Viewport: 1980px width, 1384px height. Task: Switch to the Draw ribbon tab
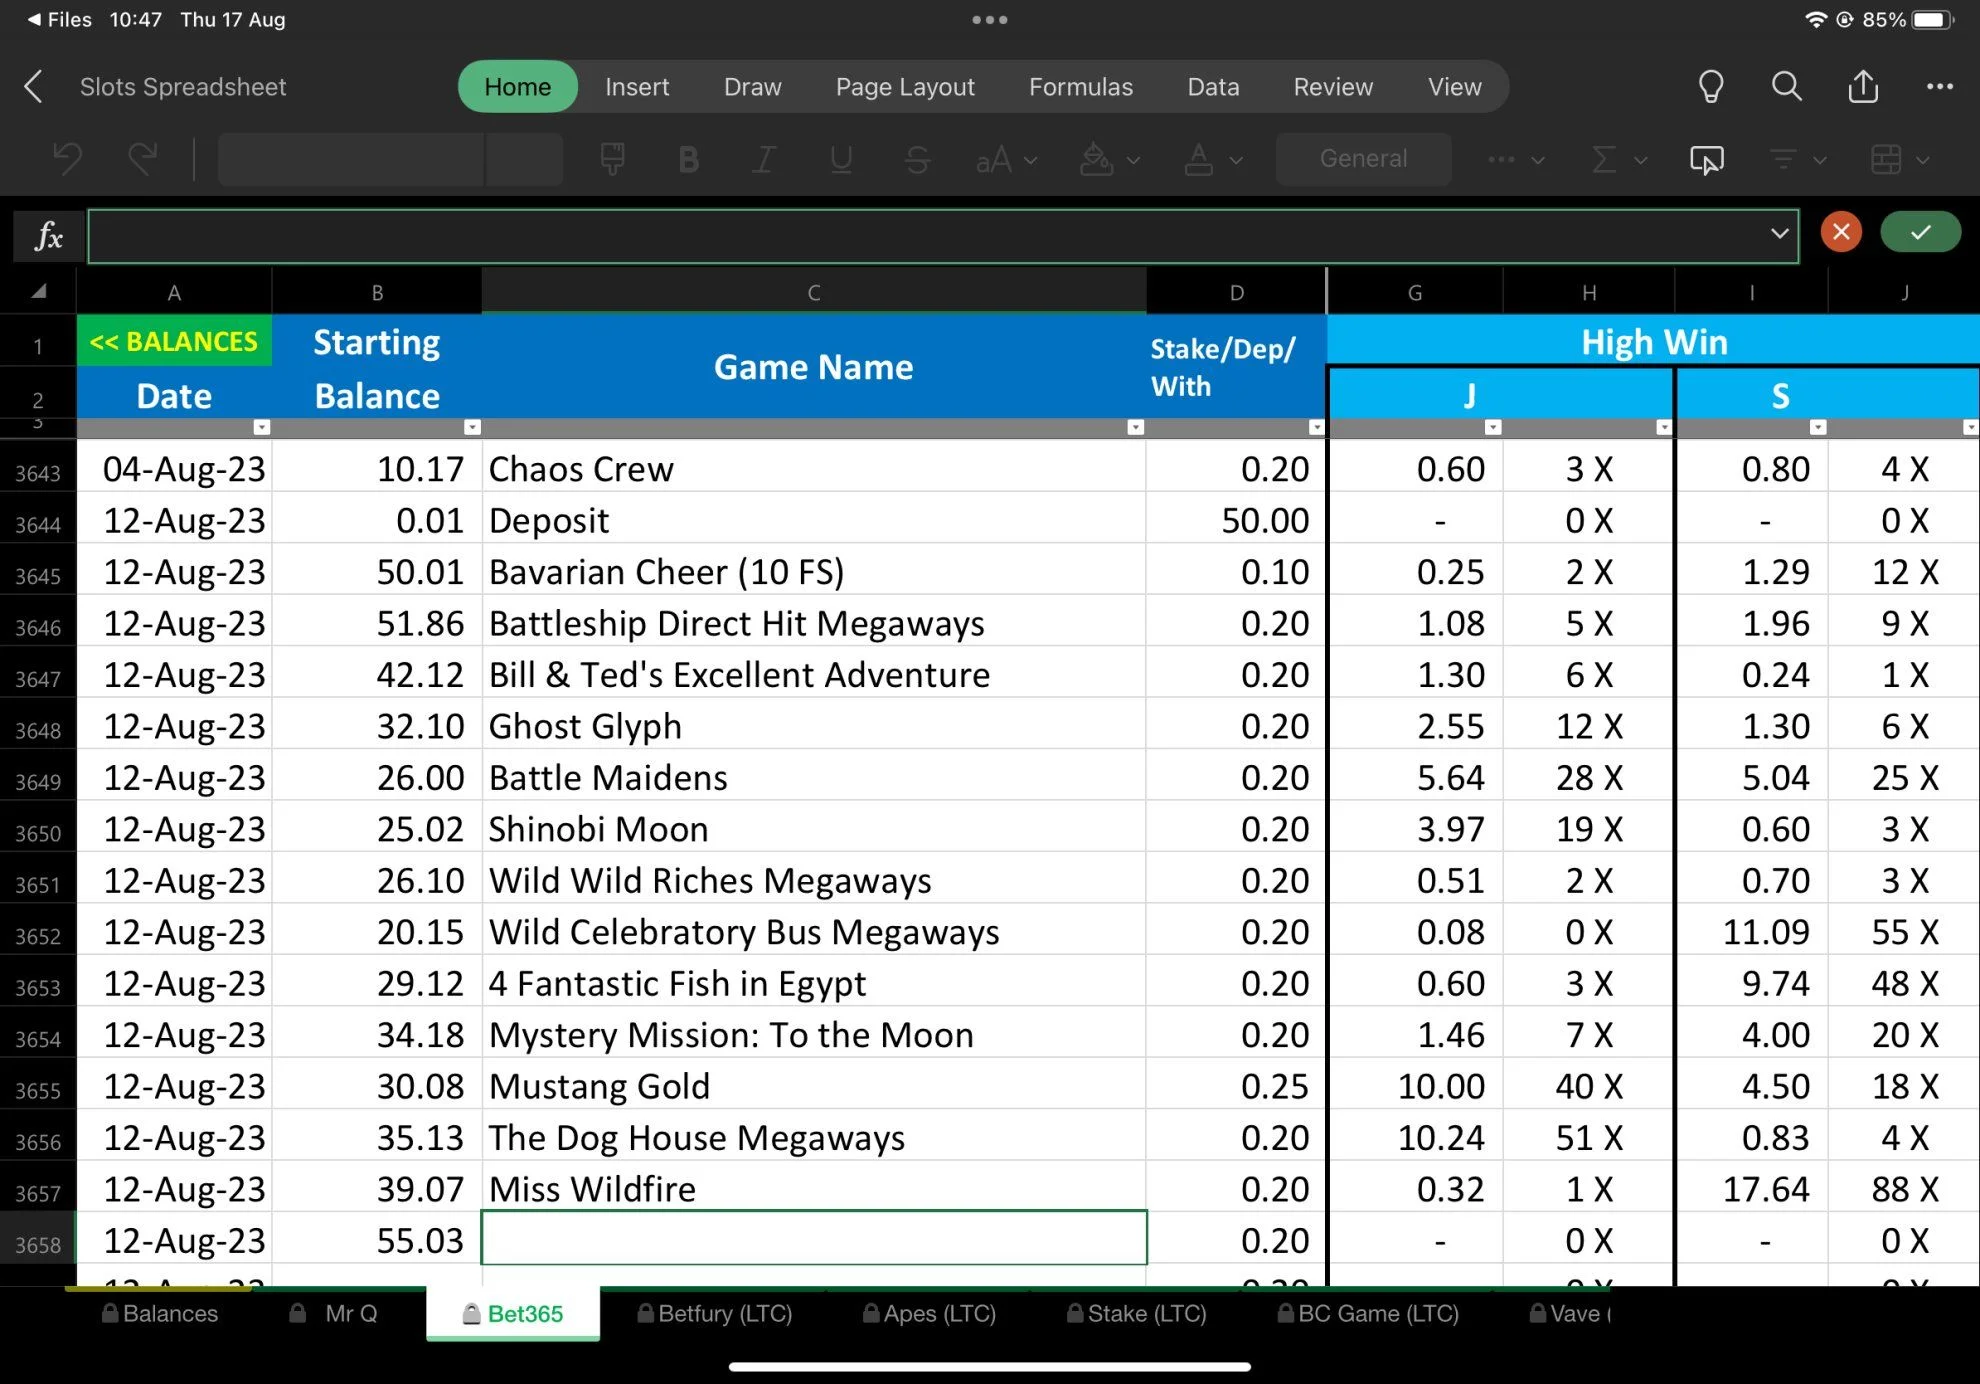[752, 87]
